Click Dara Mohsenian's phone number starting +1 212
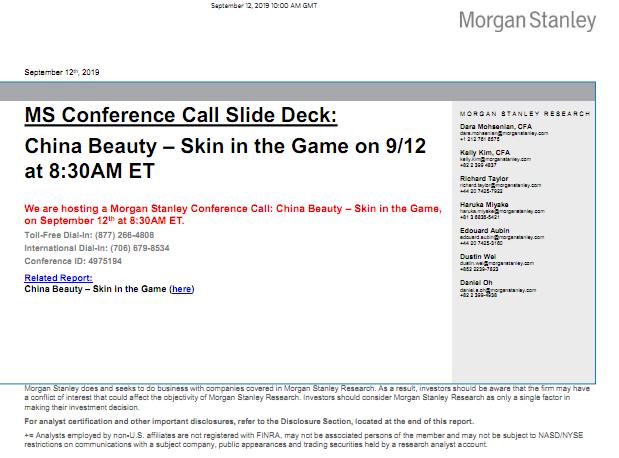Screen dimensions: 619x458 point(480,139)
